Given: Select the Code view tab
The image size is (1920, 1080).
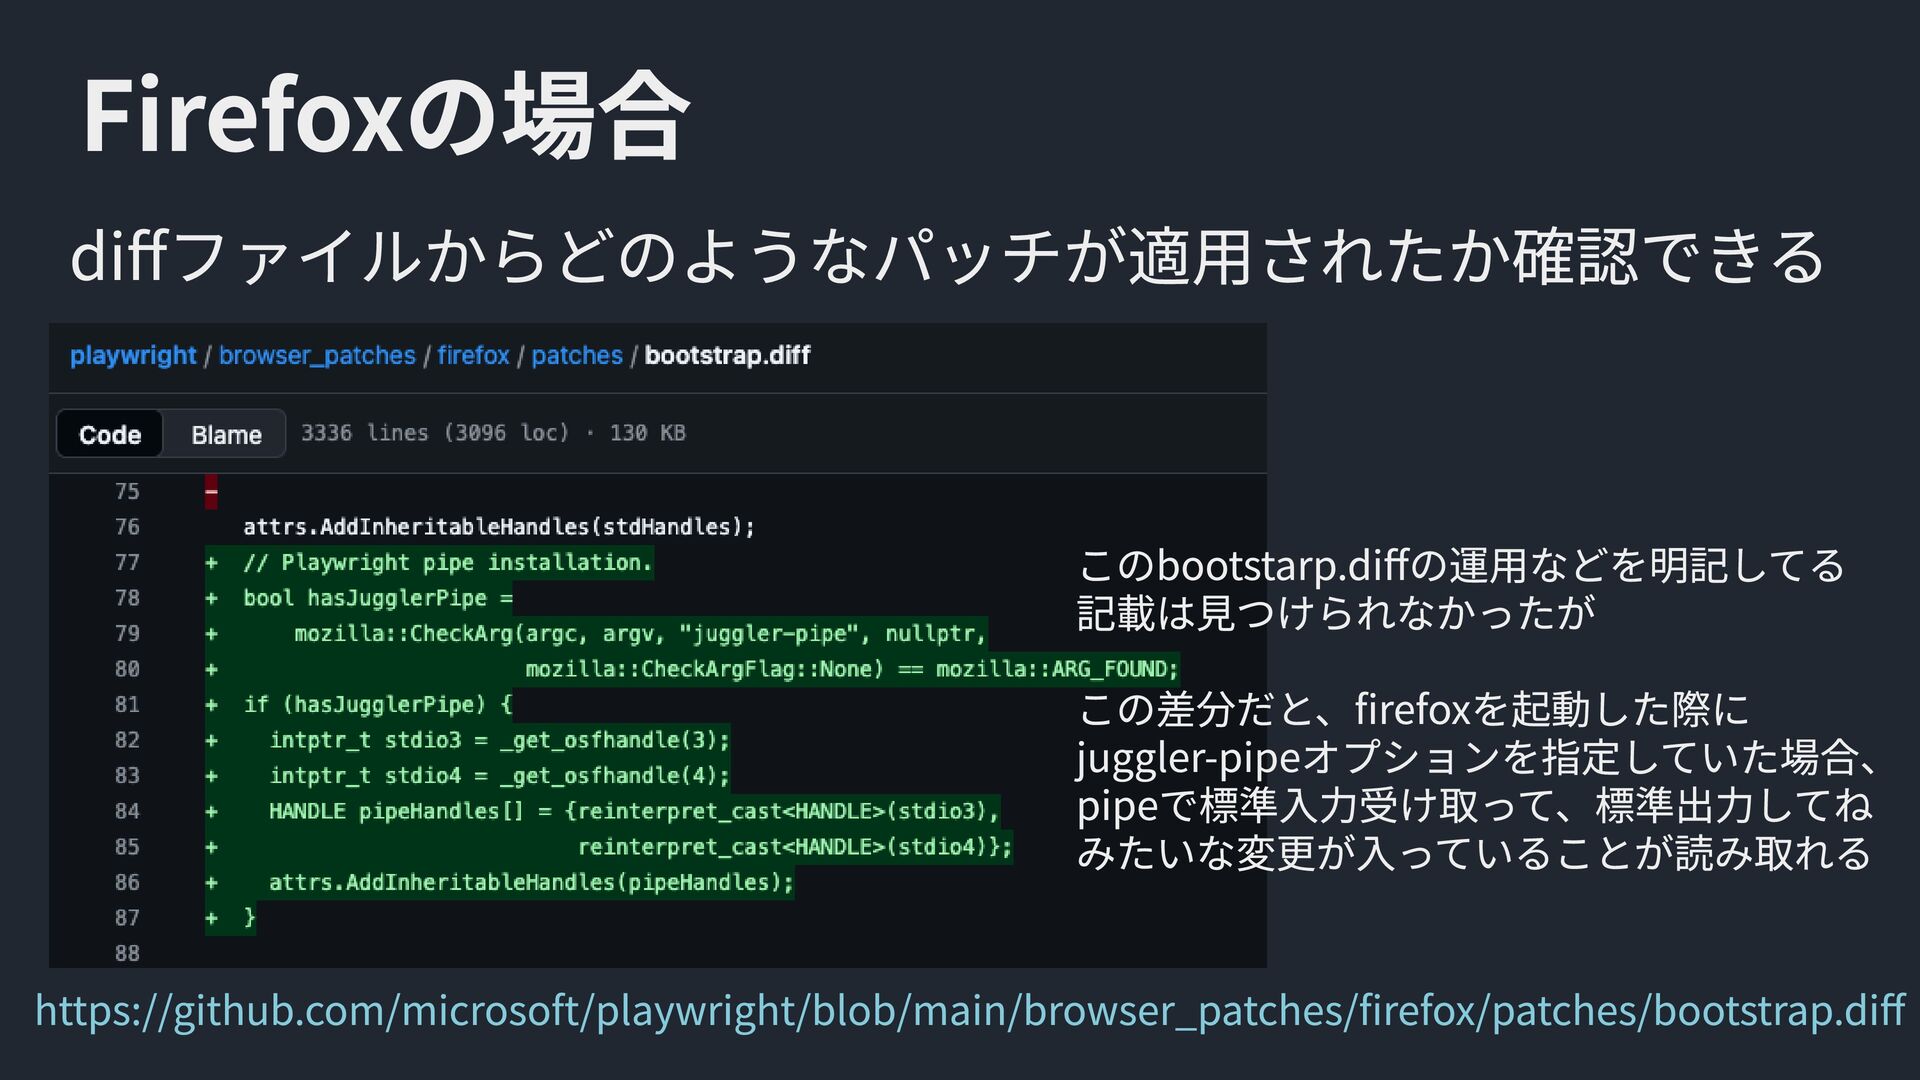Looking at the screenshot, I should tap(110, 435).
